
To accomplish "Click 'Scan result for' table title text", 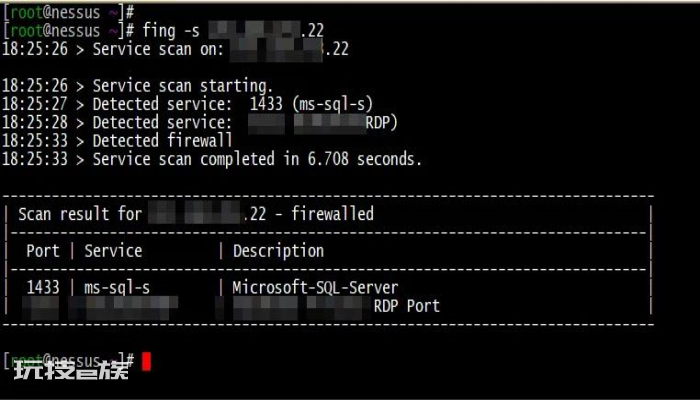I will [x=80, y=214].
